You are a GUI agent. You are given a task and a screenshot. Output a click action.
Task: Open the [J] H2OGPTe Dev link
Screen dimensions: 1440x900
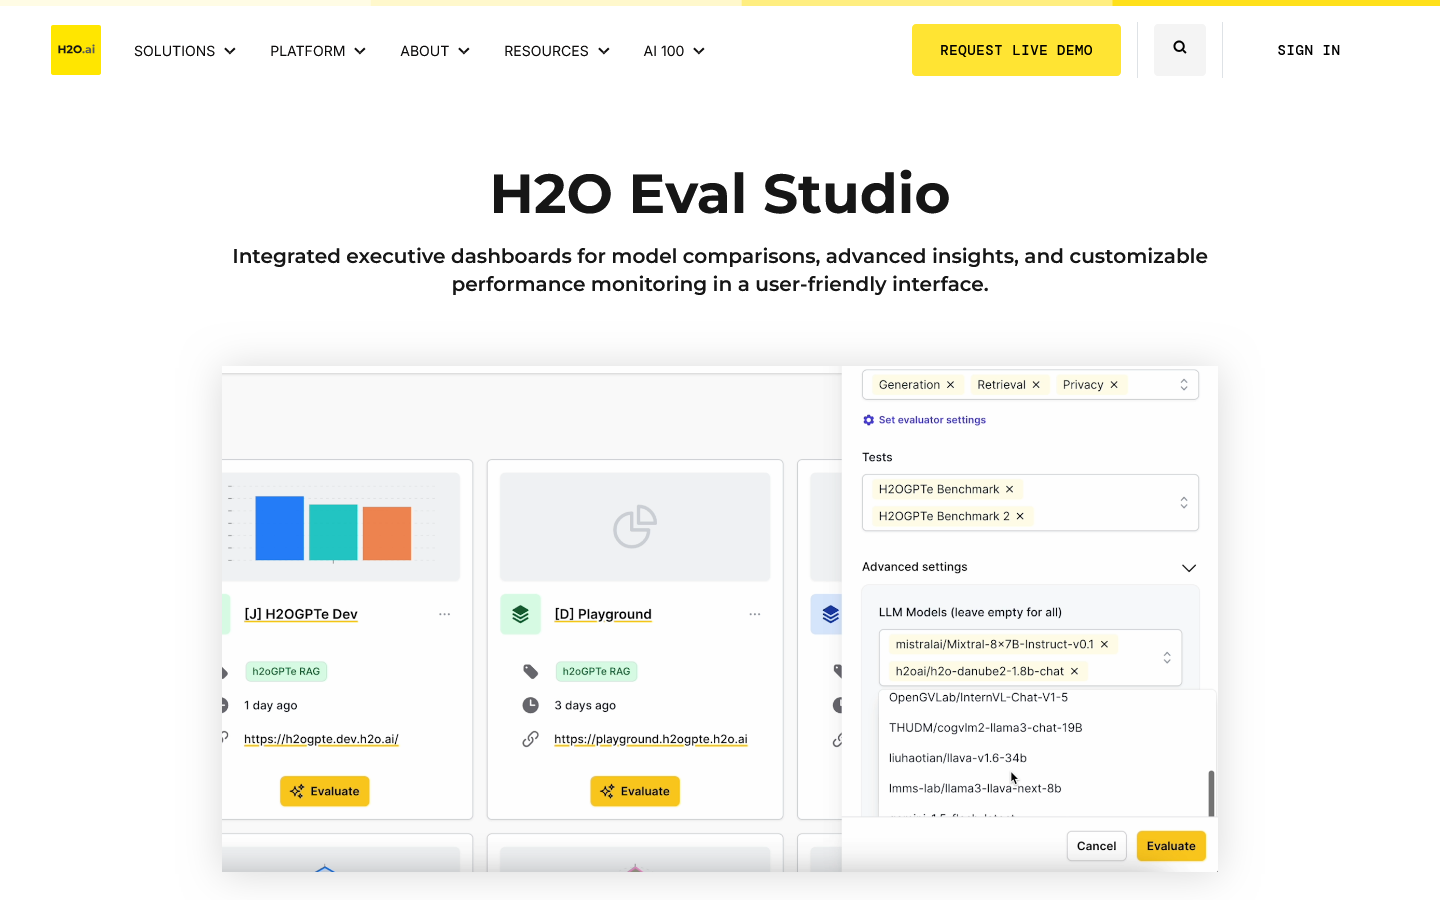301,614
